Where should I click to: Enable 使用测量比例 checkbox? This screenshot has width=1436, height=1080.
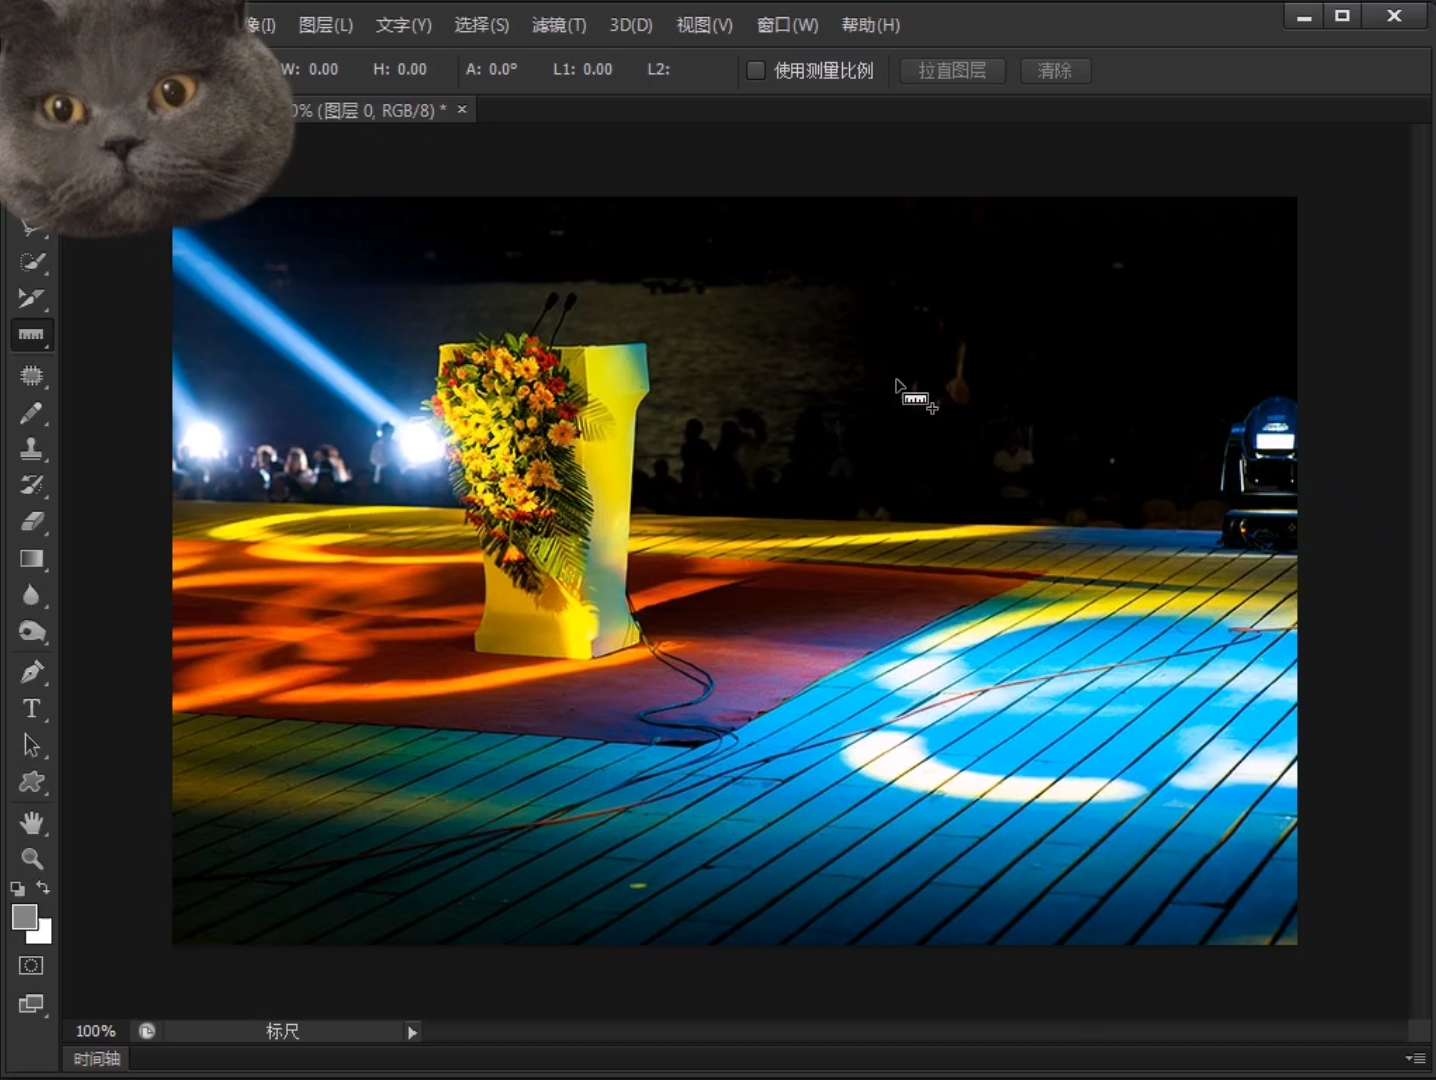[x=756, y=70]
